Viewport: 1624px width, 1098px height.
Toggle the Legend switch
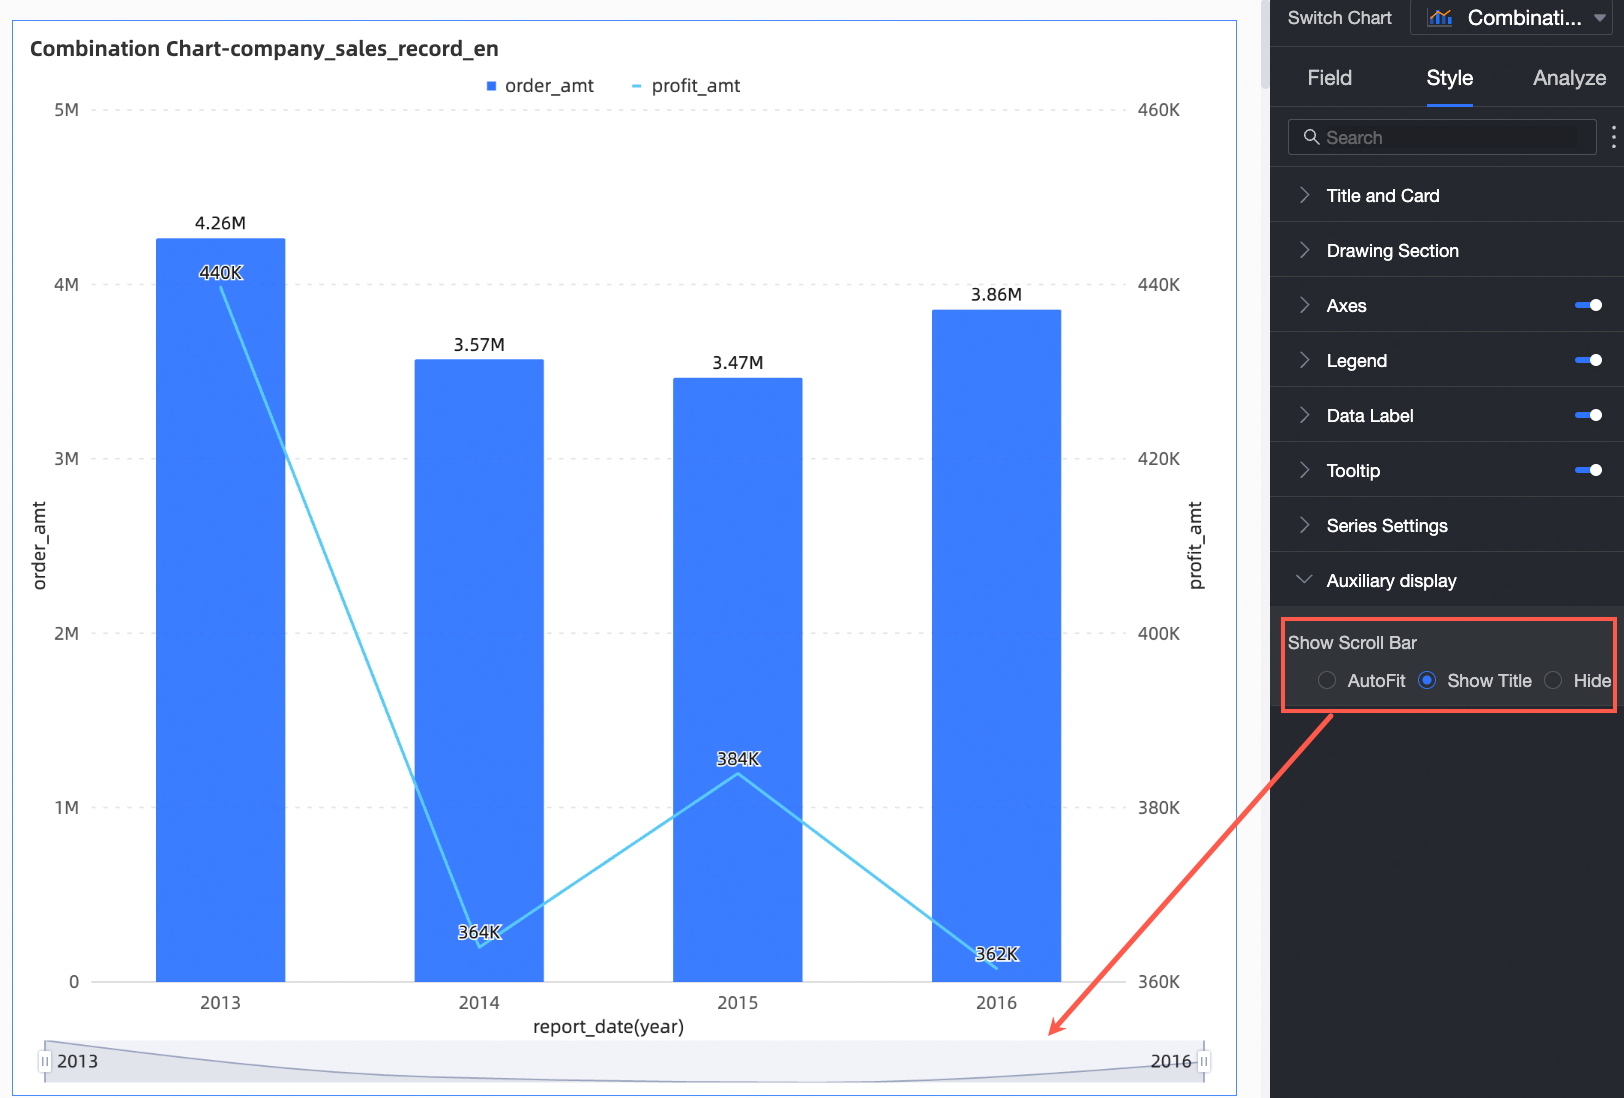click(x=1588, y=360)
